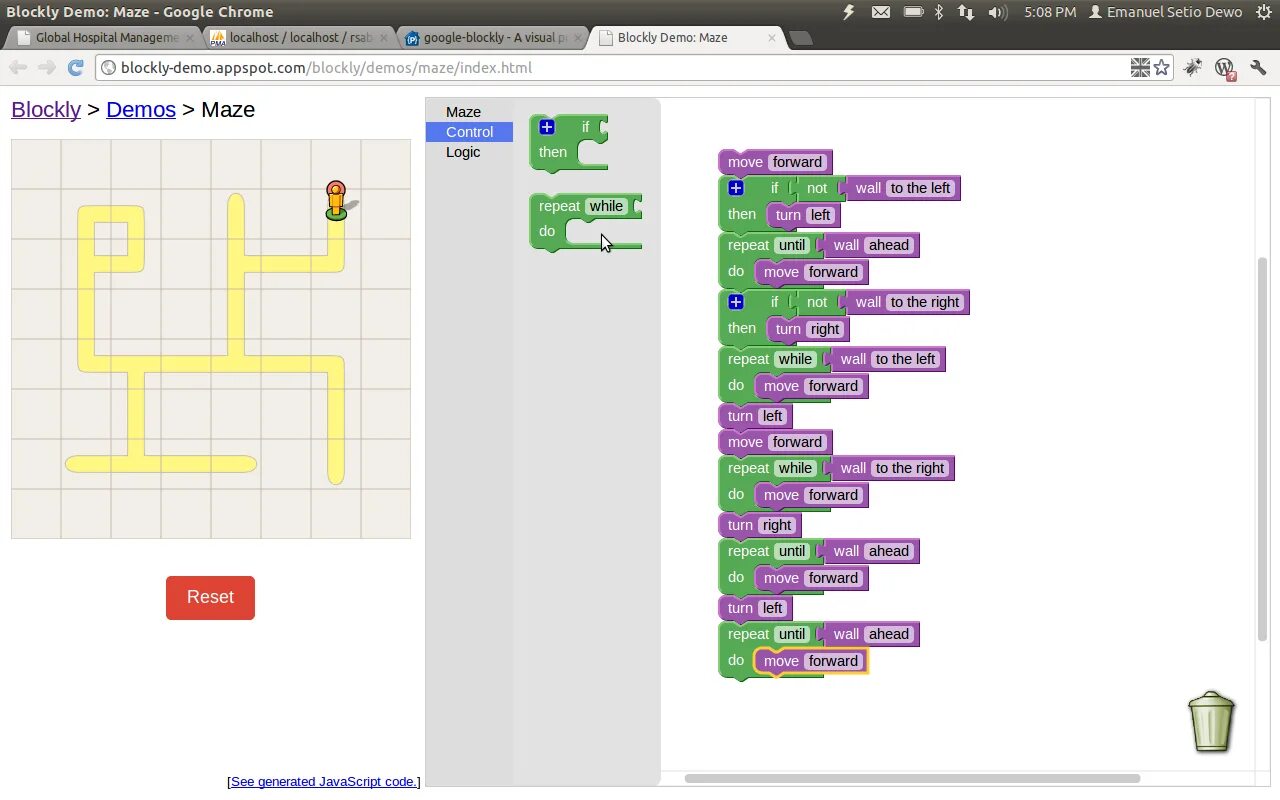
Task: Click the Pegman figure in the maze
Action: [336, 200]
